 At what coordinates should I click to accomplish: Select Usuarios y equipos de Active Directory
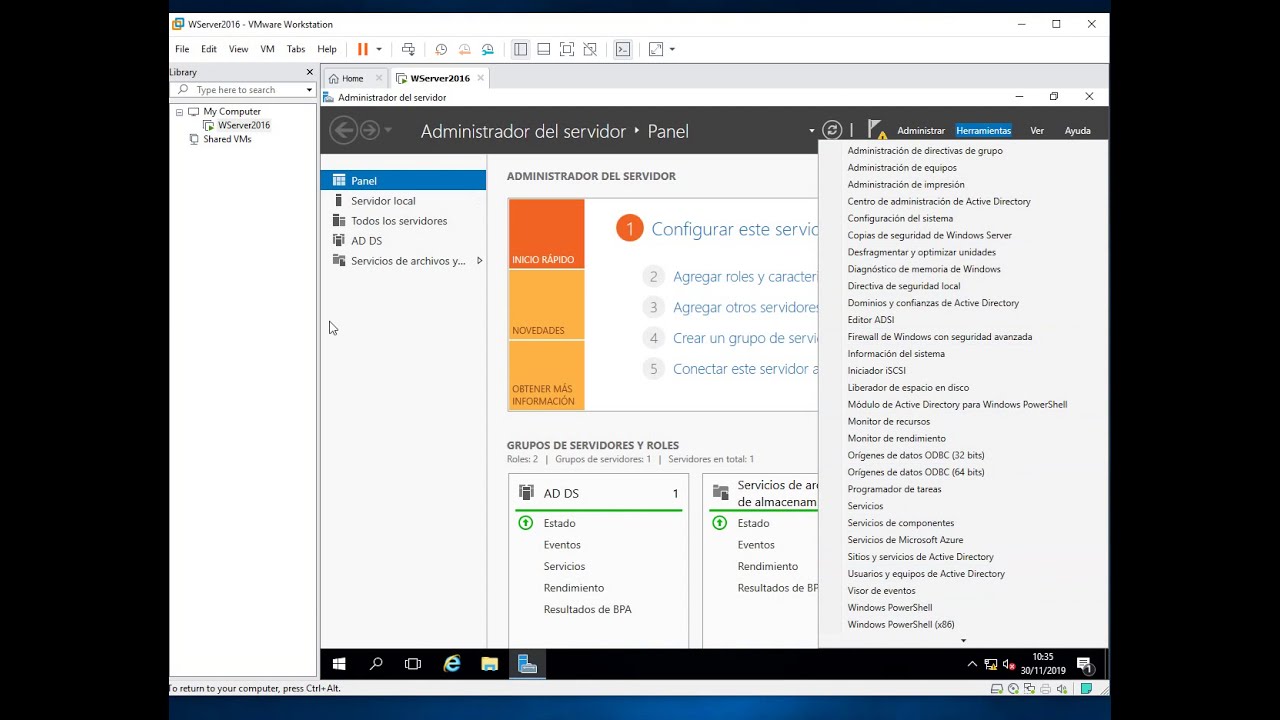(x=926, y=574)
